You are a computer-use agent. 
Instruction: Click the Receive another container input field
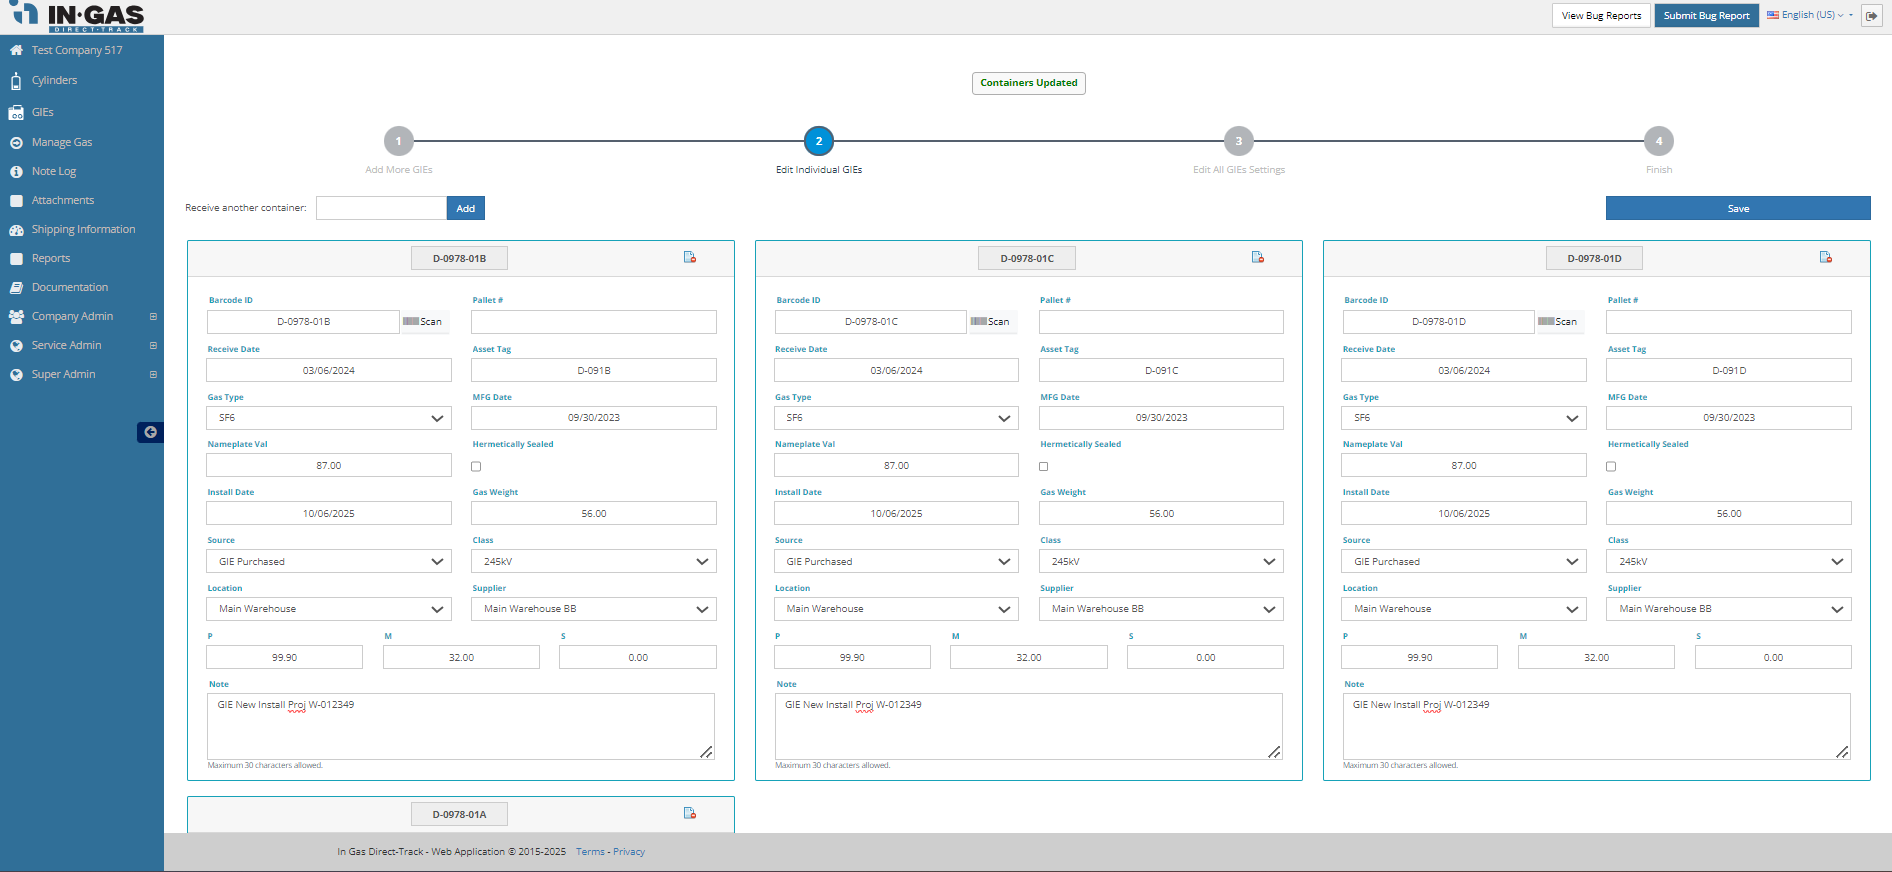[x=381, y=208]
